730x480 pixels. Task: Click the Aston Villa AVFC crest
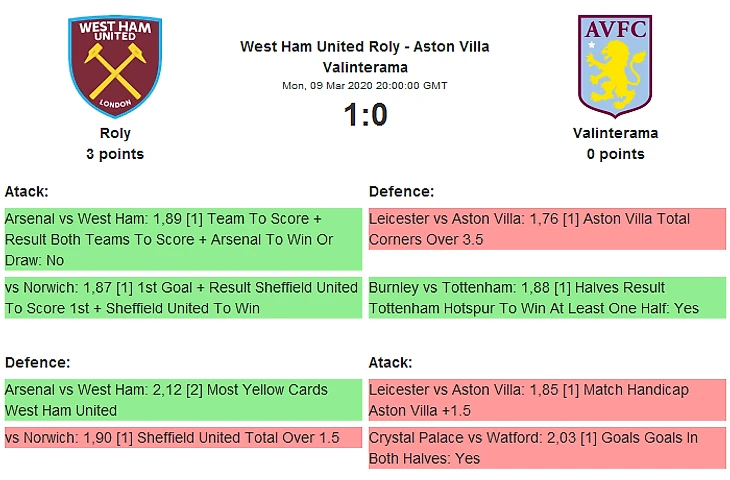pos(615,65)
